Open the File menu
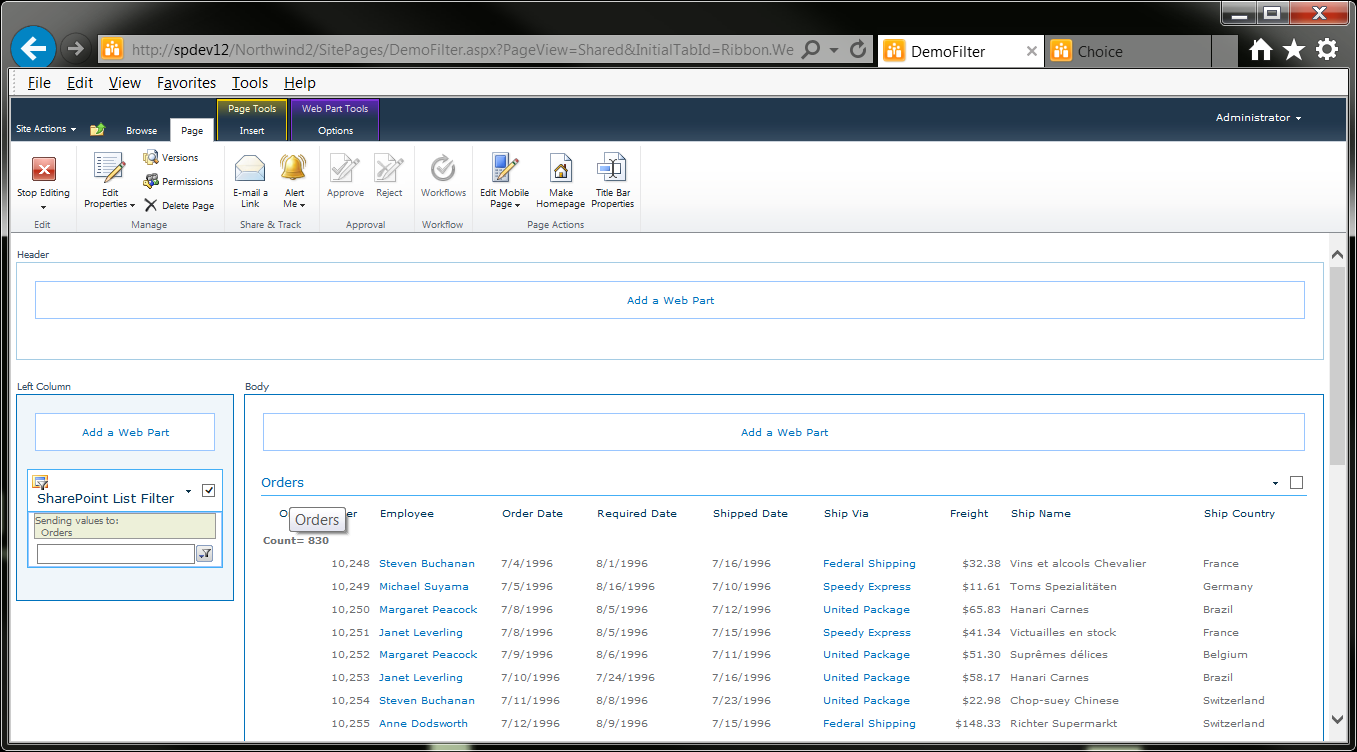Image resolution: width=1357 pixels, height=752 pixels. click(x=39, y=83)
